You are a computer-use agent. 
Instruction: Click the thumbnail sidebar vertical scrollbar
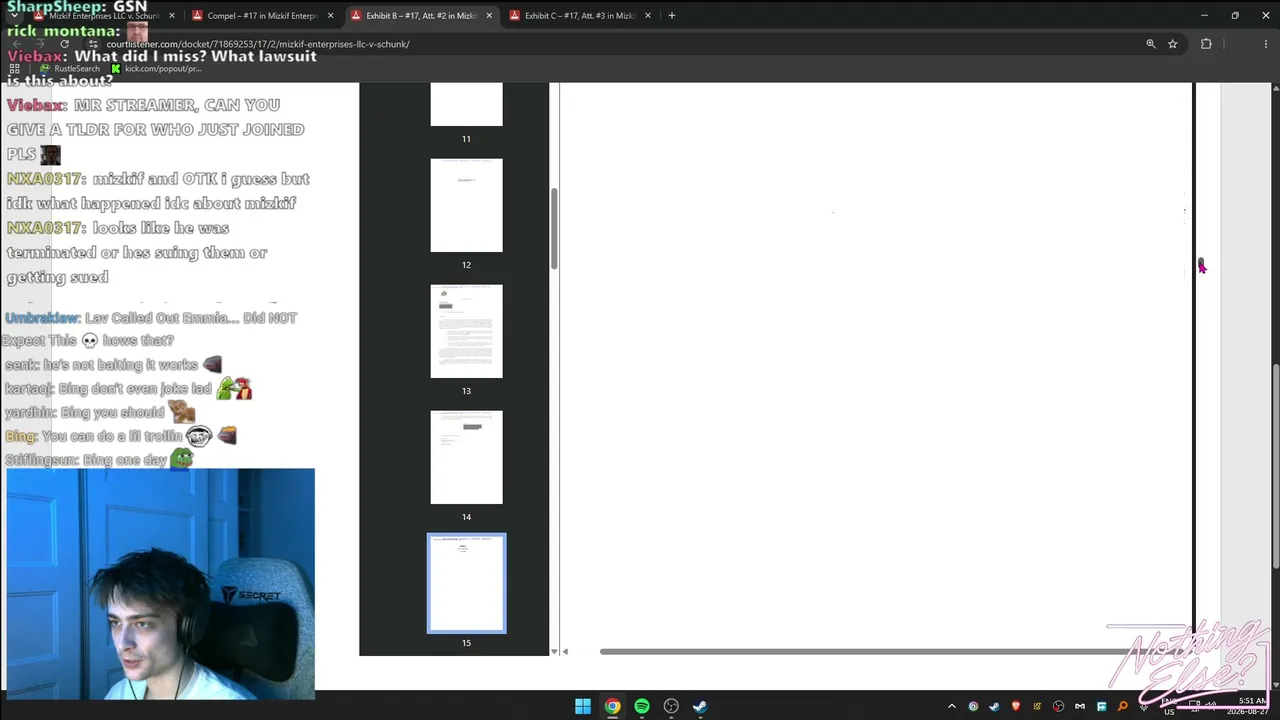[x=553, y=228]
